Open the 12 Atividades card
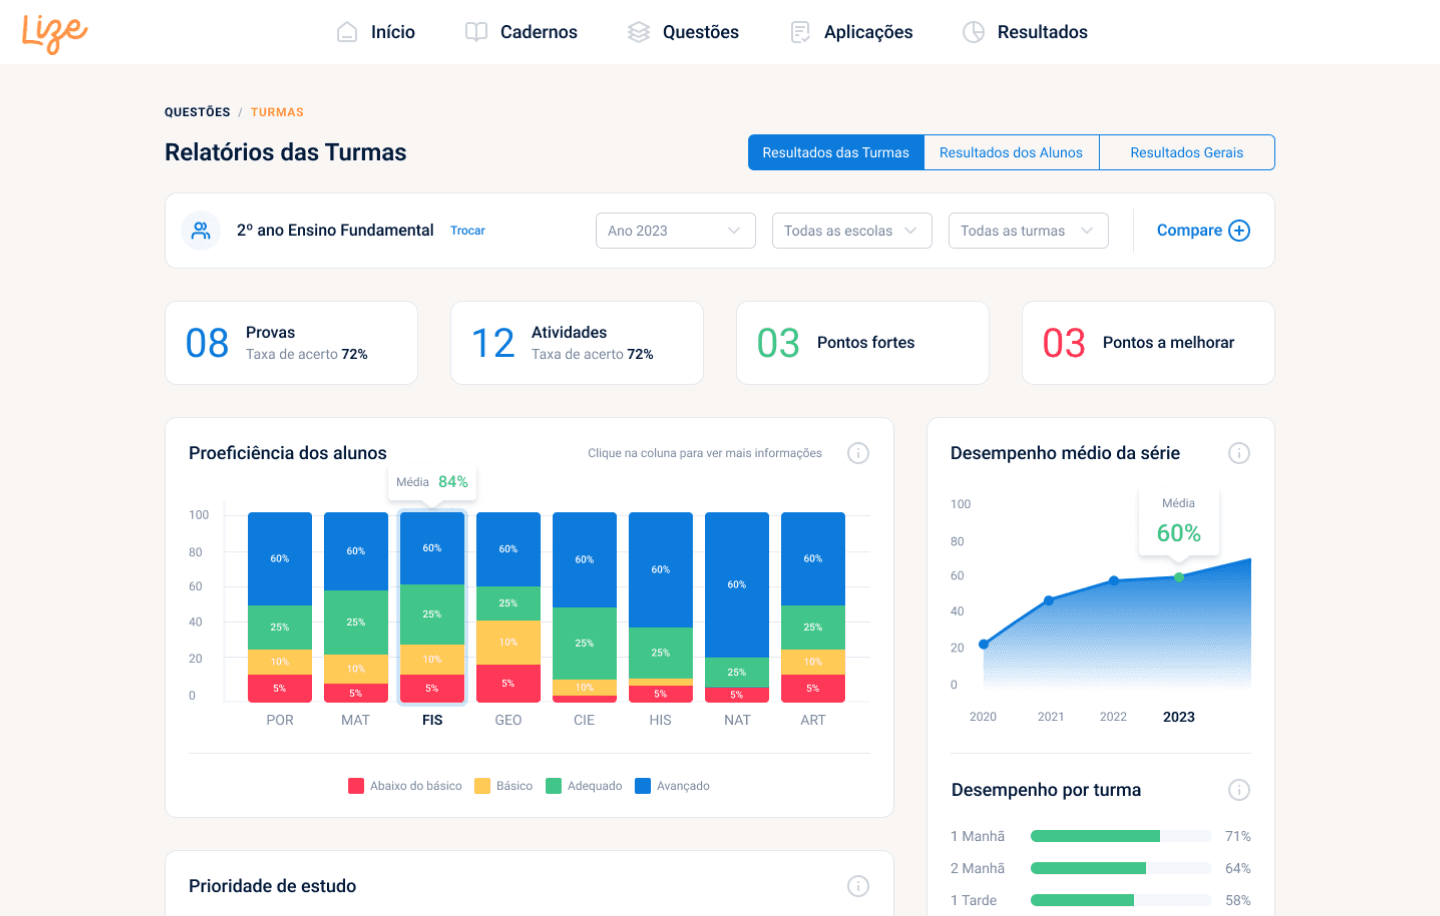 pos(577,343)
